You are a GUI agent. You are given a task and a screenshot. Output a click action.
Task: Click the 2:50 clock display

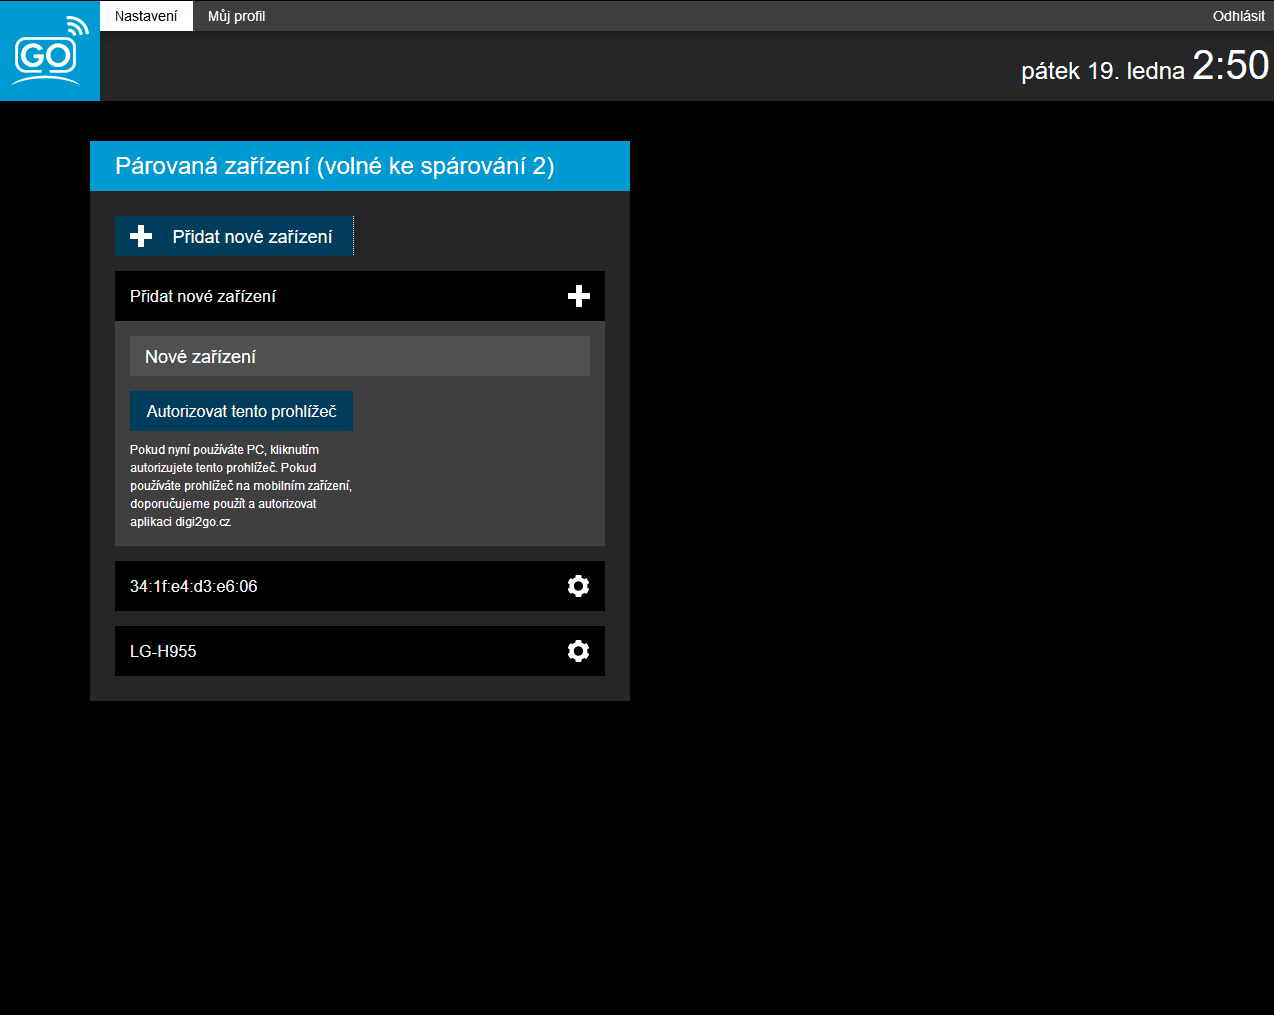coord(1230,66)
